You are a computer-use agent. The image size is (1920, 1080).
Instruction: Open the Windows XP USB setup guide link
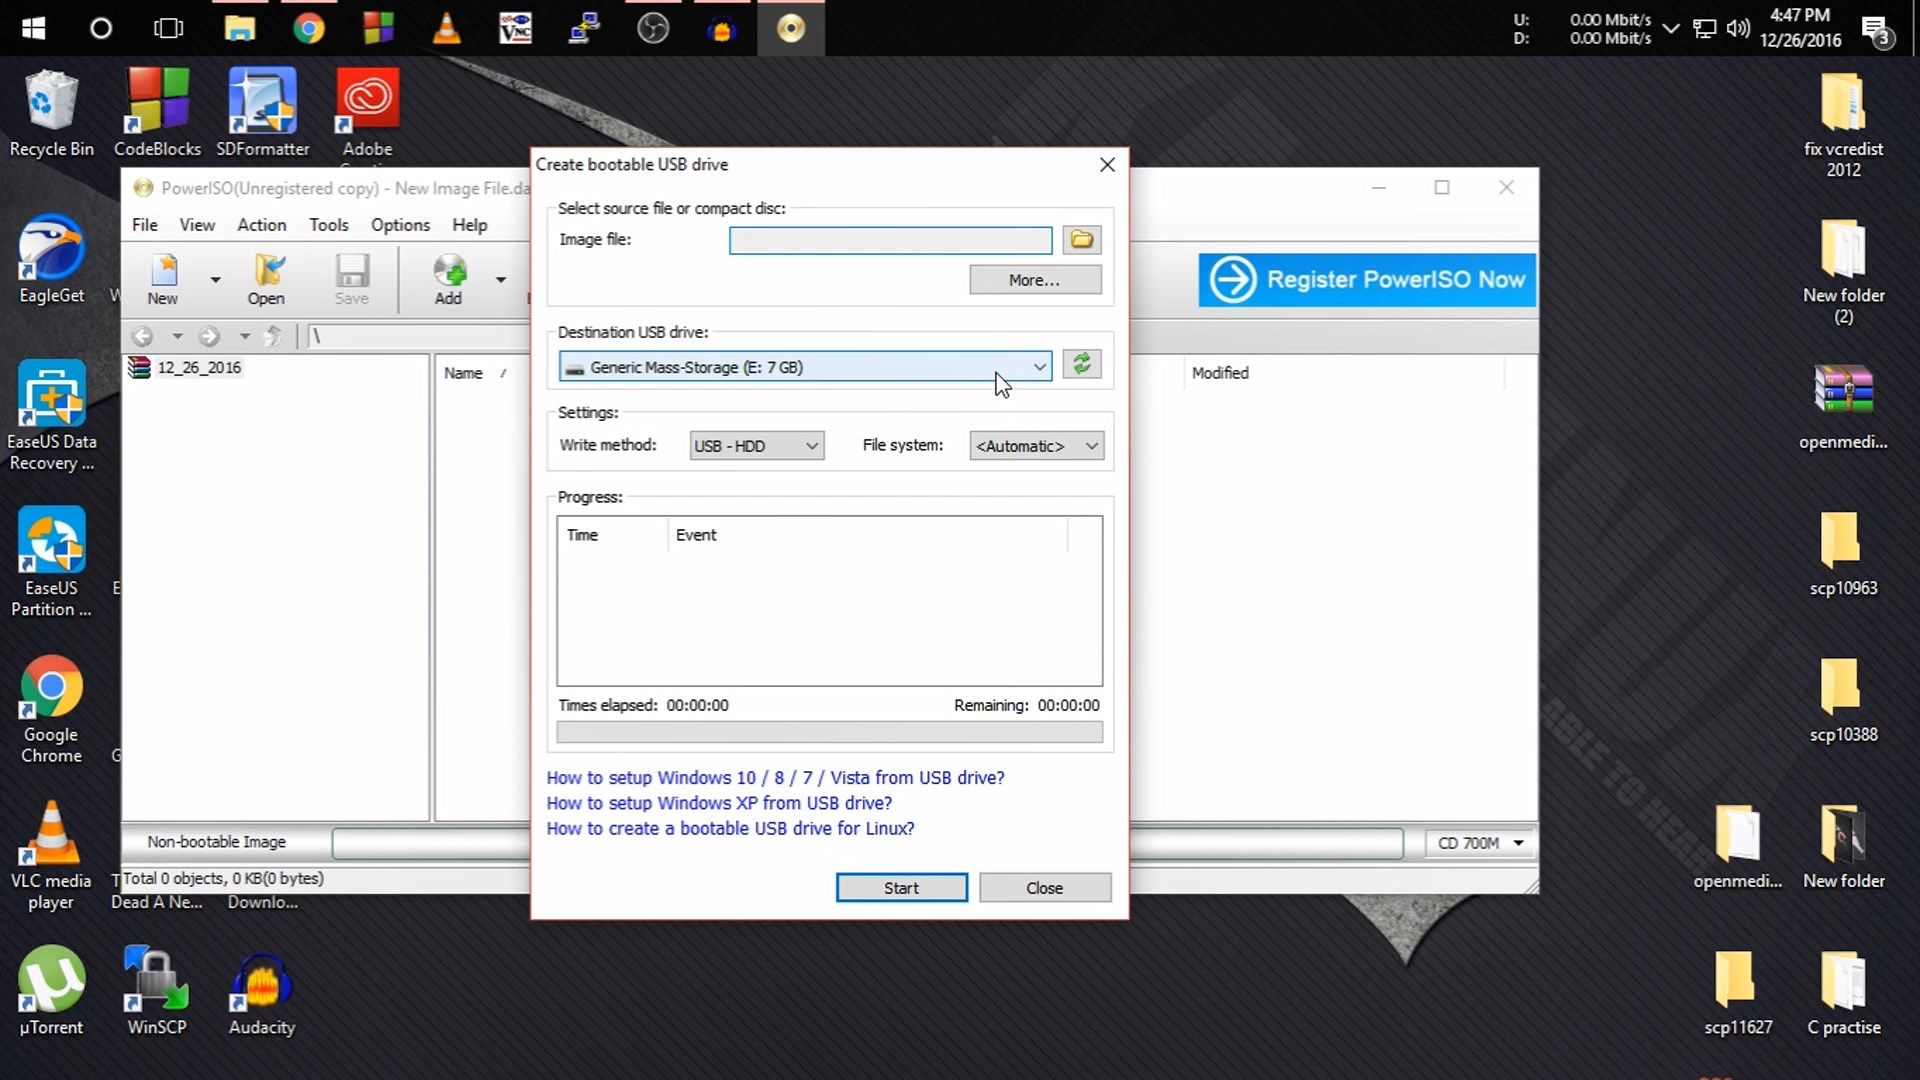coord(718,803)
